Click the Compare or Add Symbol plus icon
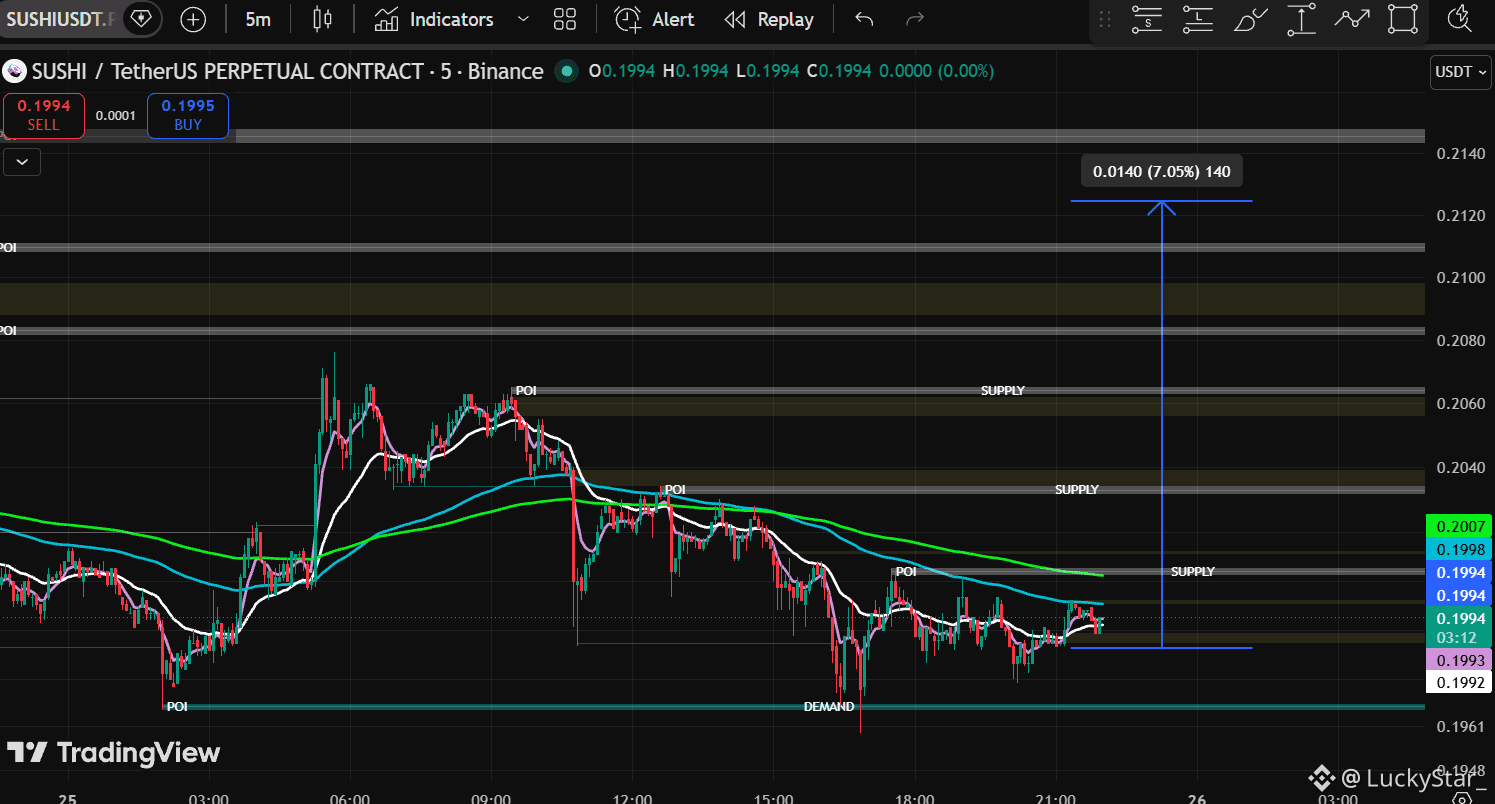 tap(193, 19)
